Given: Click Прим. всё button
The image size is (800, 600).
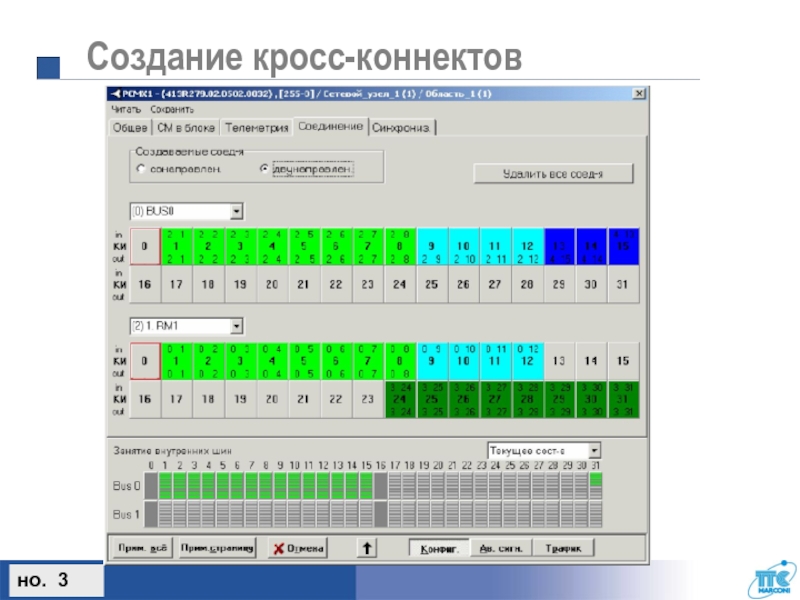Looking at the screenshot, I should [142, 548].
